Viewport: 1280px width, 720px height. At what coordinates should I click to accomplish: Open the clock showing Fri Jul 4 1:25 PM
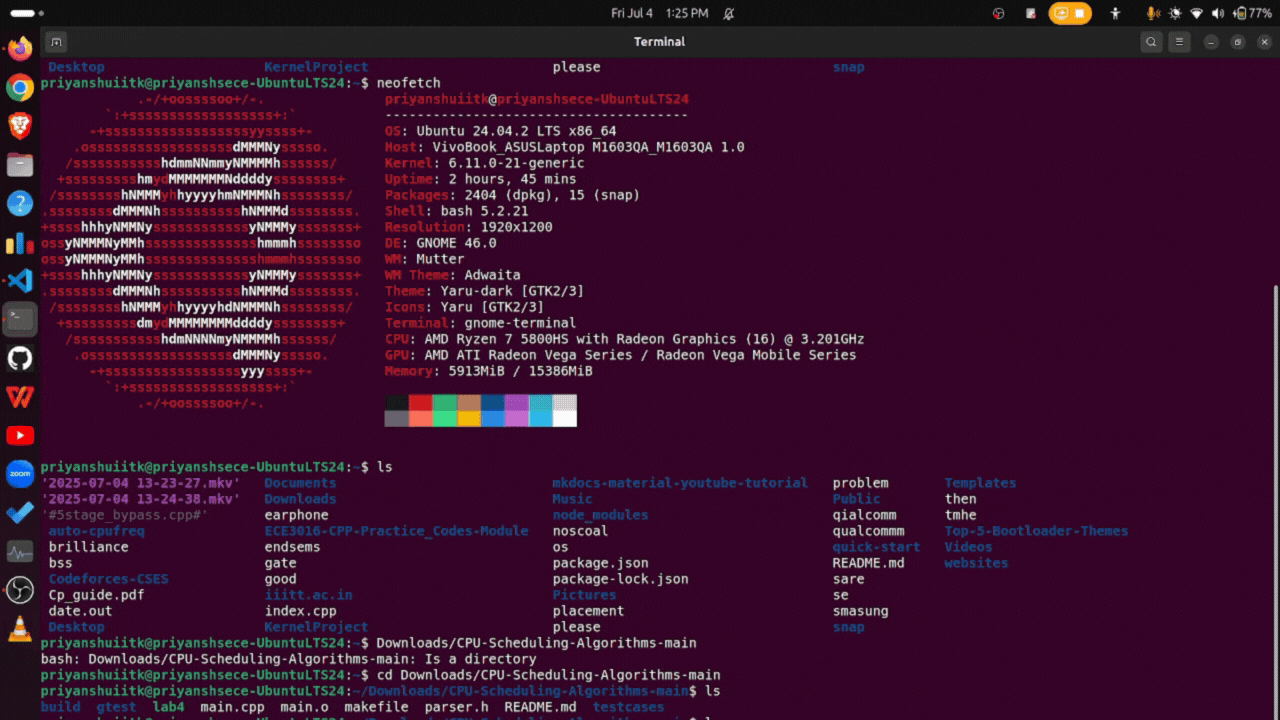coord(659,13)
